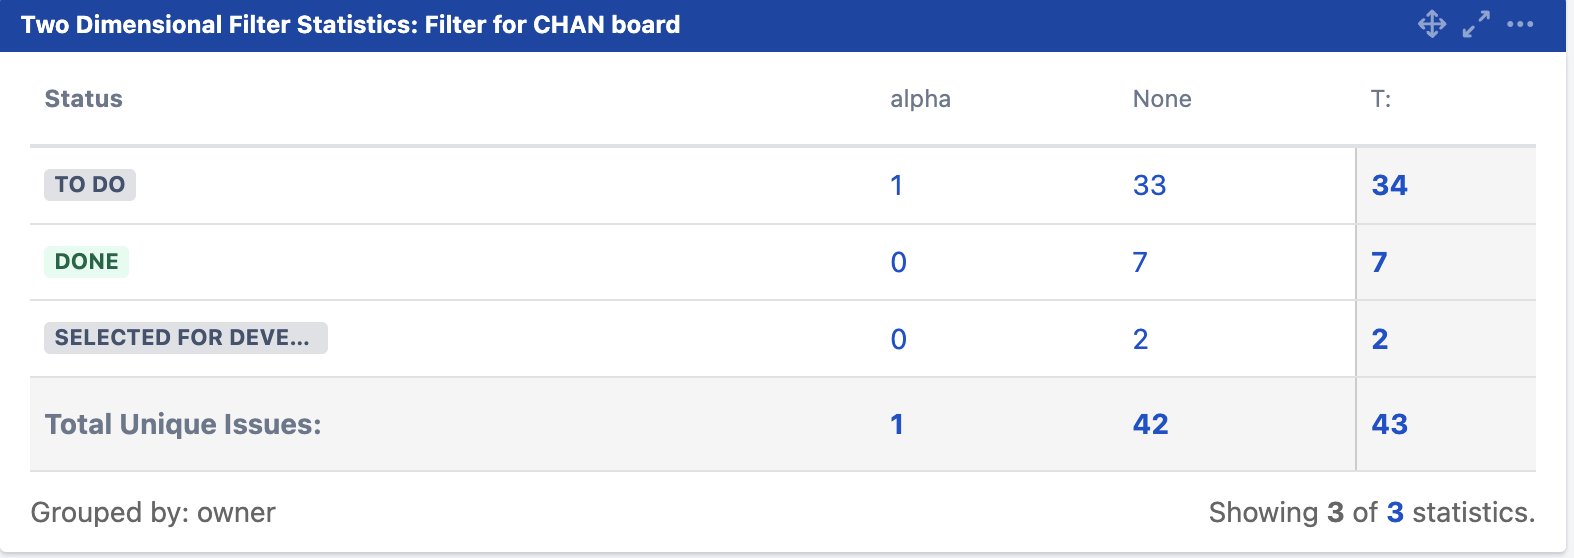This screenshot has height=558, width=1574.
Task: Open Selected for Development row total 2
Action: [x=1380, y=340]
